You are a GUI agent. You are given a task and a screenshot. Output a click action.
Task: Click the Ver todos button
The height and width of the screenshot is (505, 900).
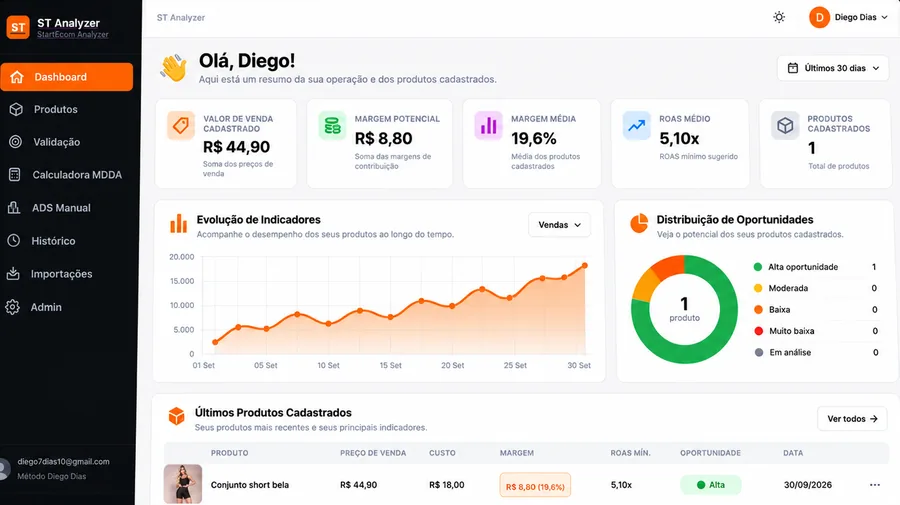click(x=852, y=419)
